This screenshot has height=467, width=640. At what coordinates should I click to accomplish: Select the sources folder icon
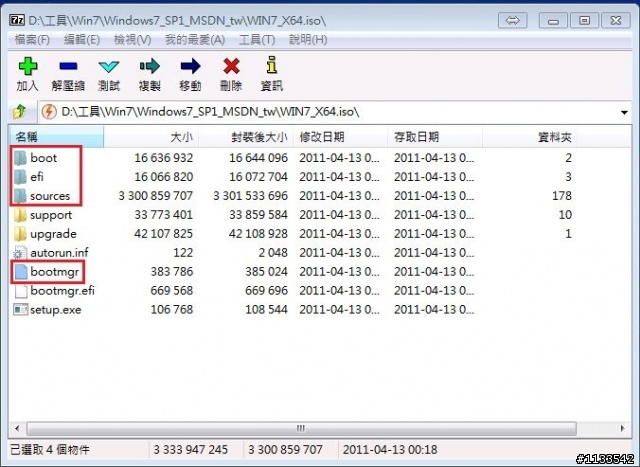[x=20, y=196]
